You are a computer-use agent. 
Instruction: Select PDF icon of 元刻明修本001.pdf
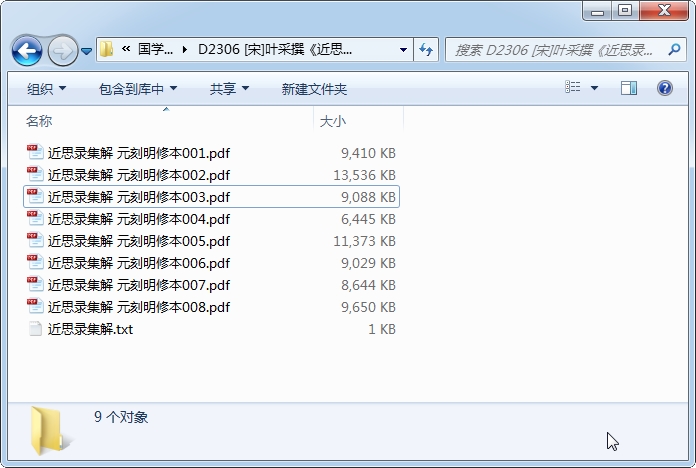(35, 153)
